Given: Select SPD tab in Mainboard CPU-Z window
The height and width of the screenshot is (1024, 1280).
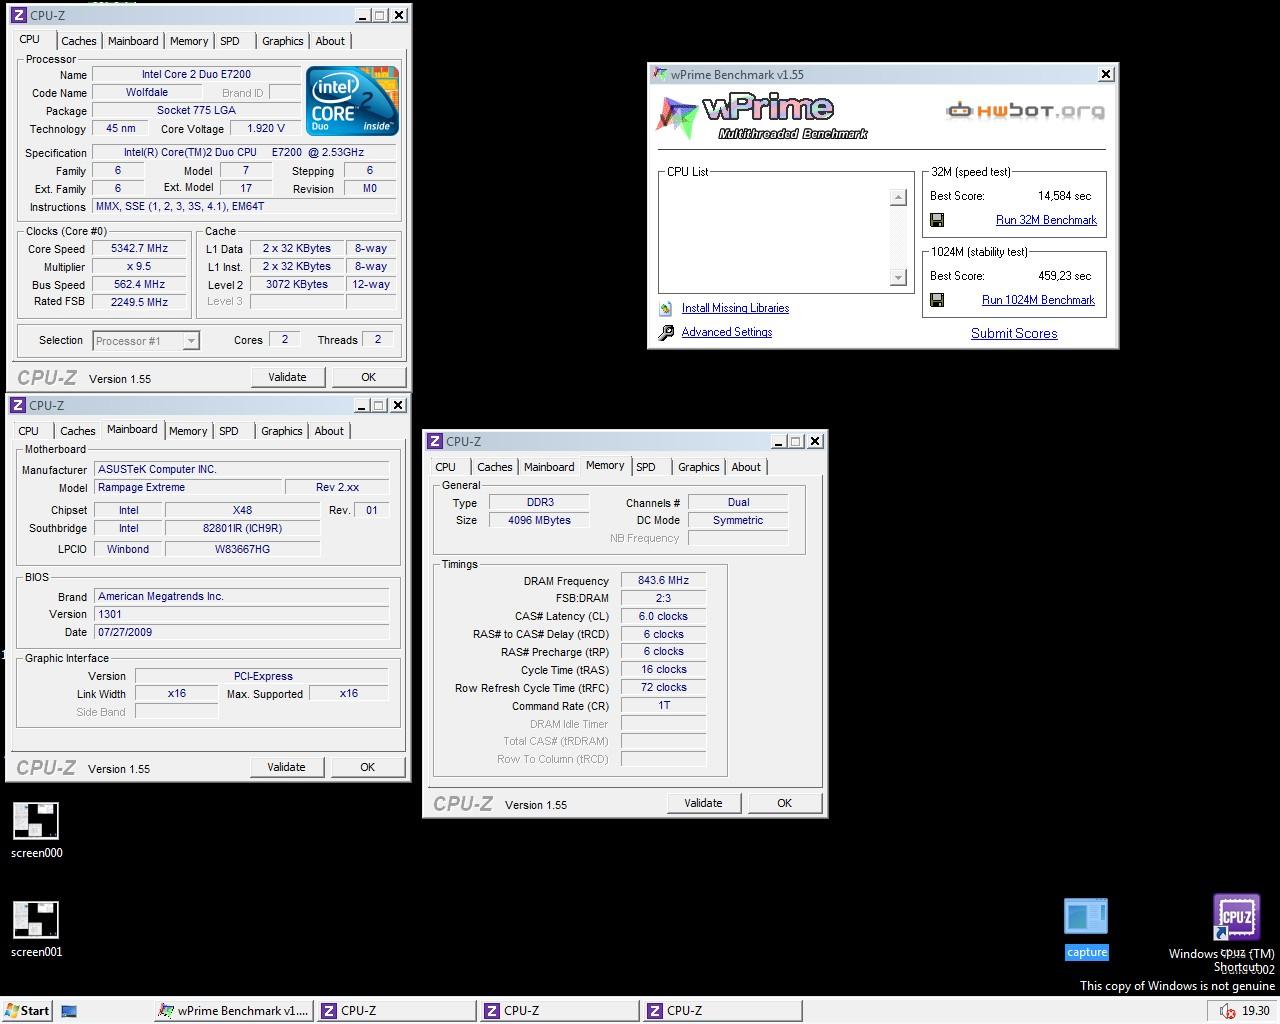Looking at the screenshot, I should (229, 431).
